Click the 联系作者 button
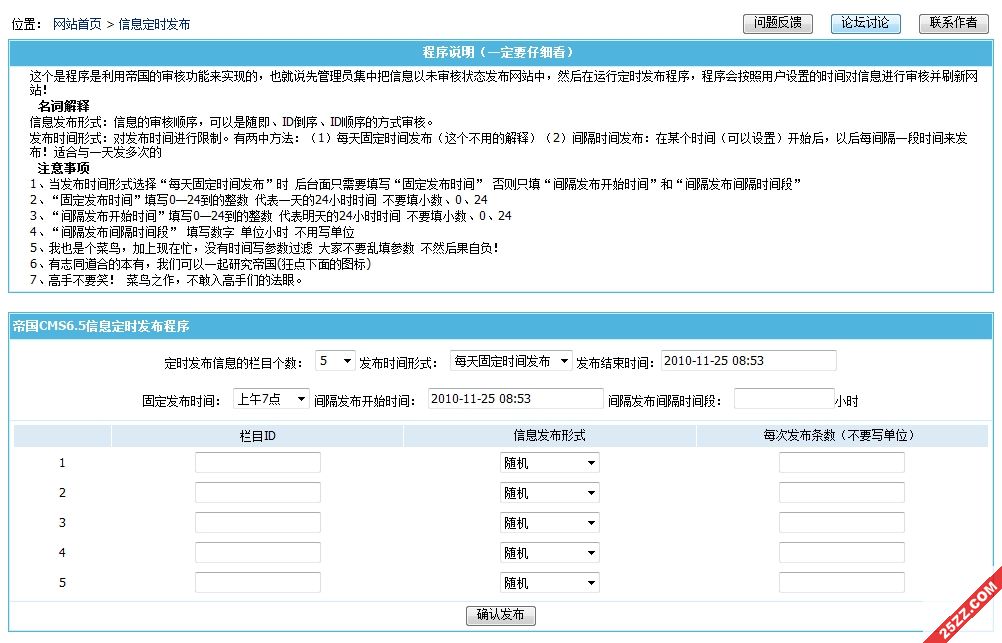1002x643 pixels. point(953,24)
